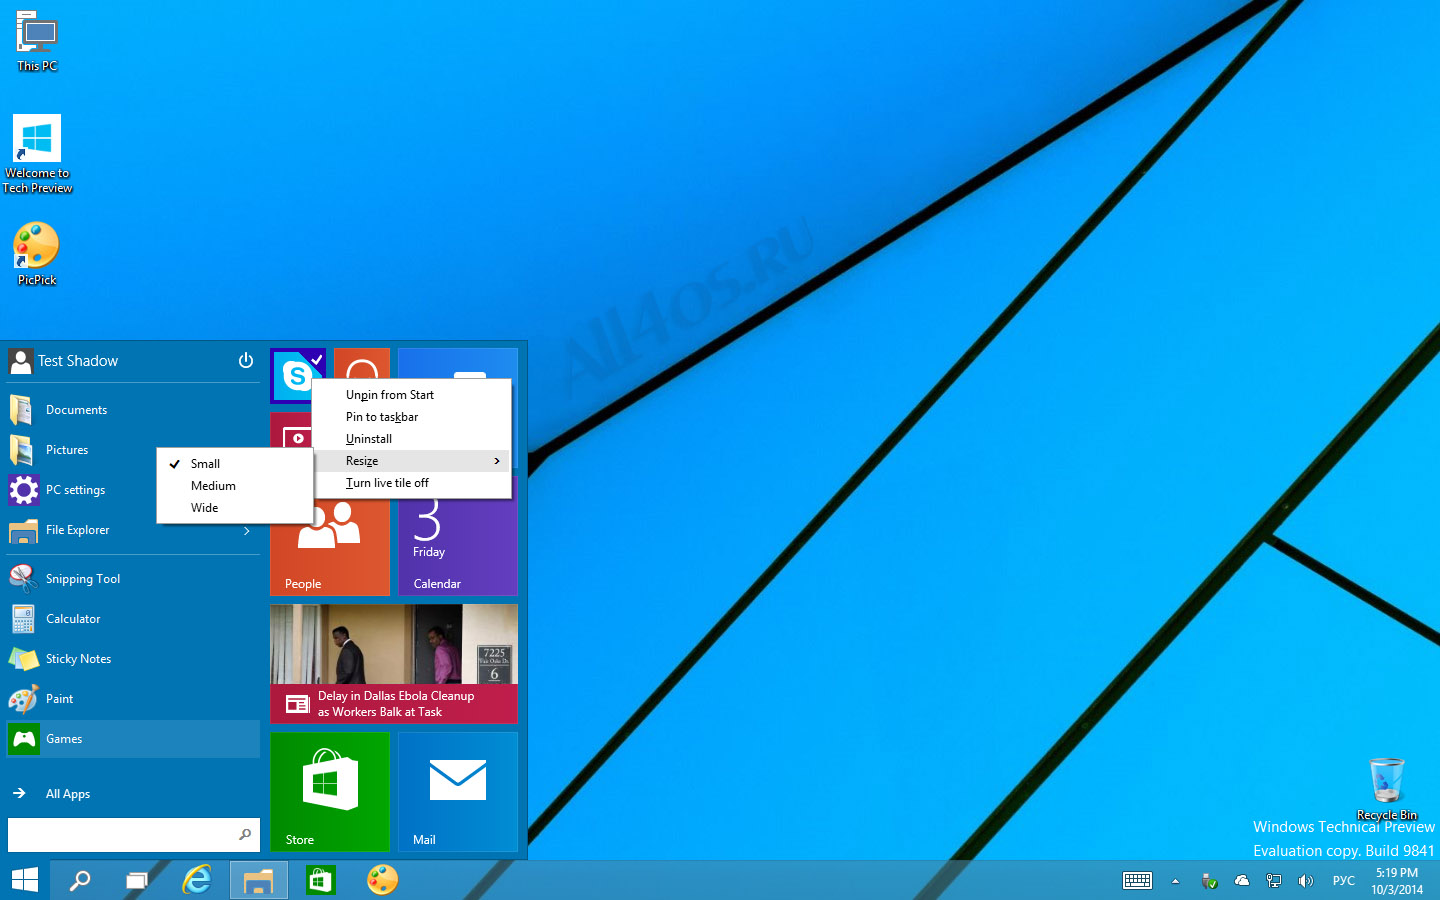Open the Mail tile
This screenshot has width=1440, height=900.
(x=458, y=792)
